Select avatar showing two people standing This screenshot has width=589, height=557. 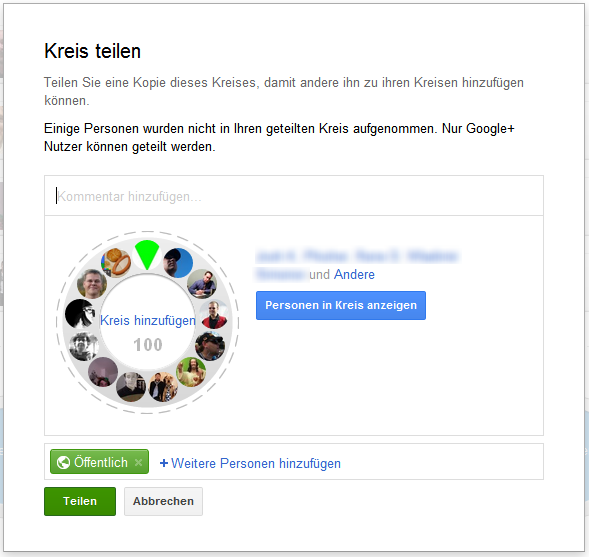pyautogui.click(x=163, y=387)
